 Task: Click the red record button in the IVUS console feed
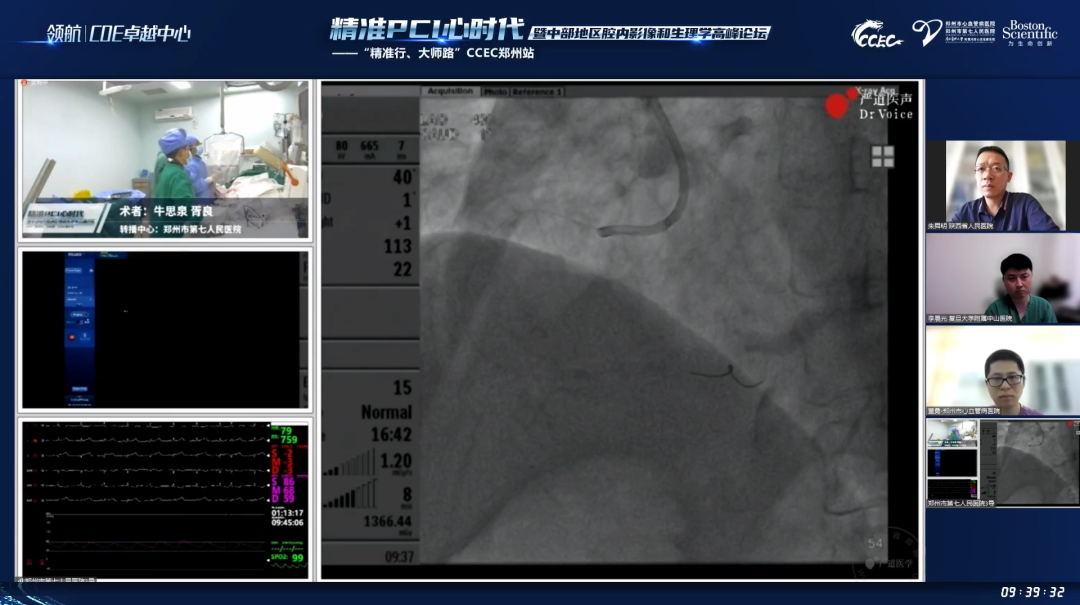tap(72, 337)
